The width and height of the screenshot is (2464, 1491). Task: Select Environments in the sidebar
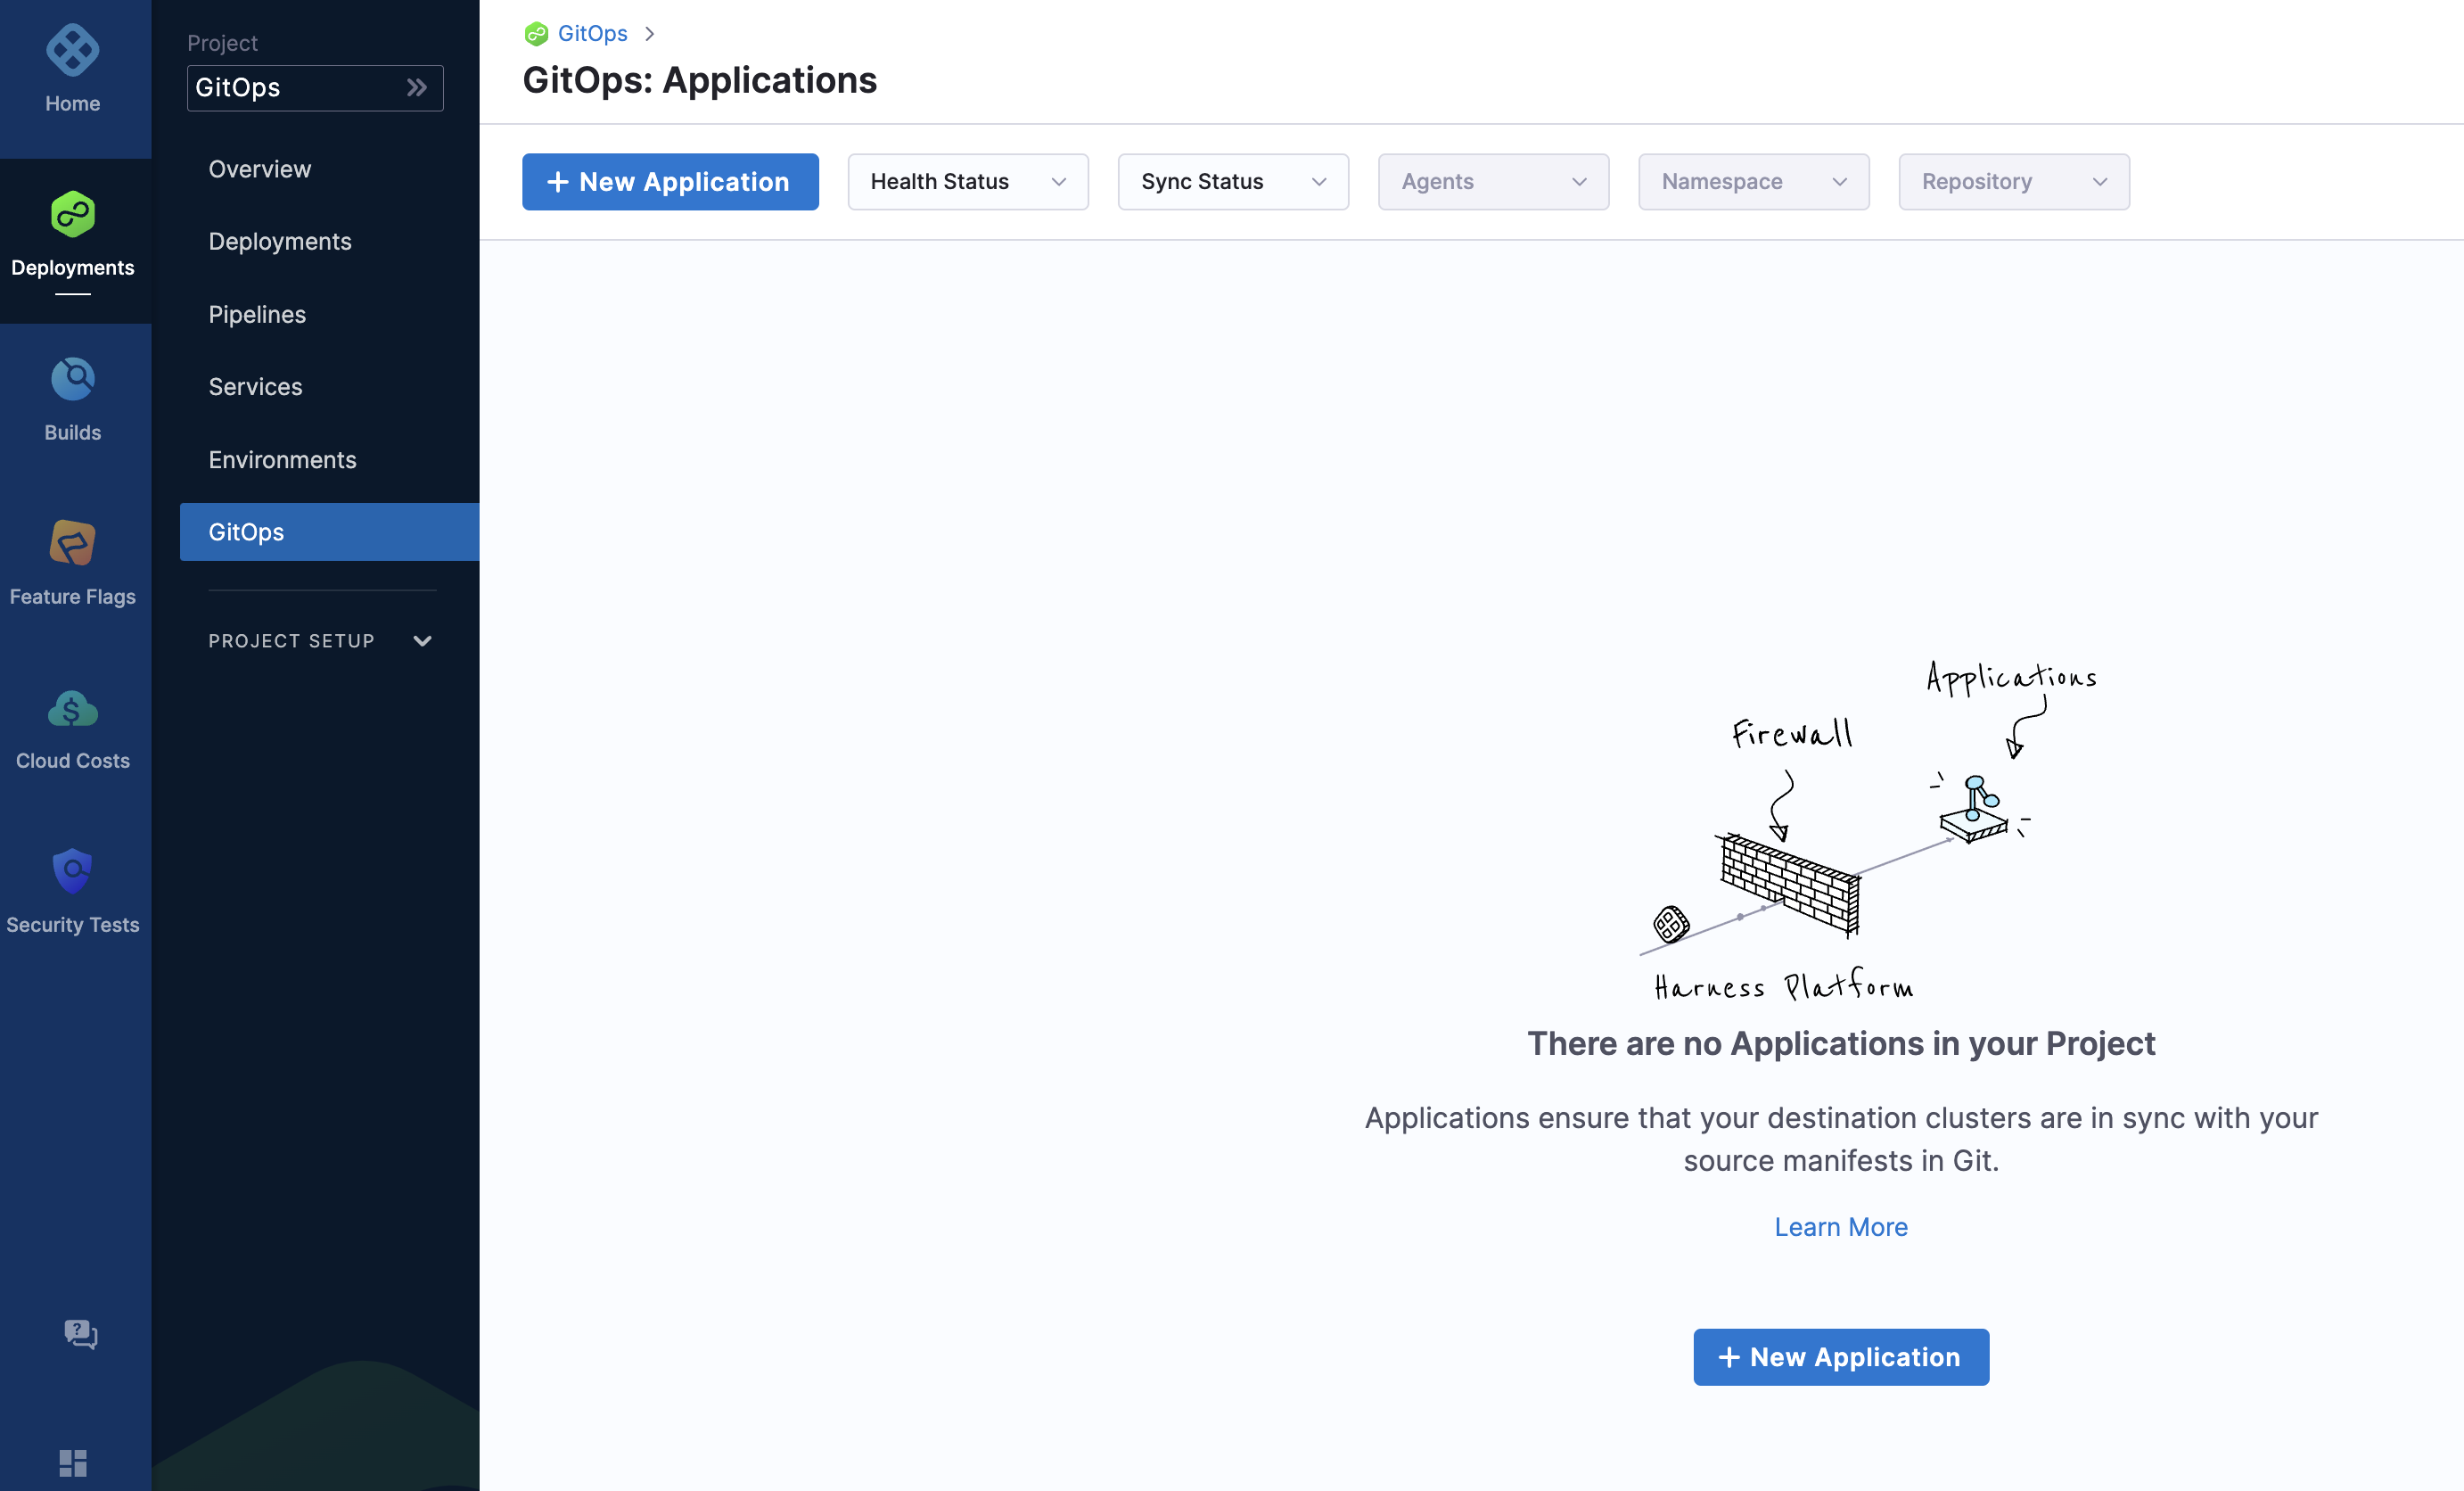pos(282,459)
